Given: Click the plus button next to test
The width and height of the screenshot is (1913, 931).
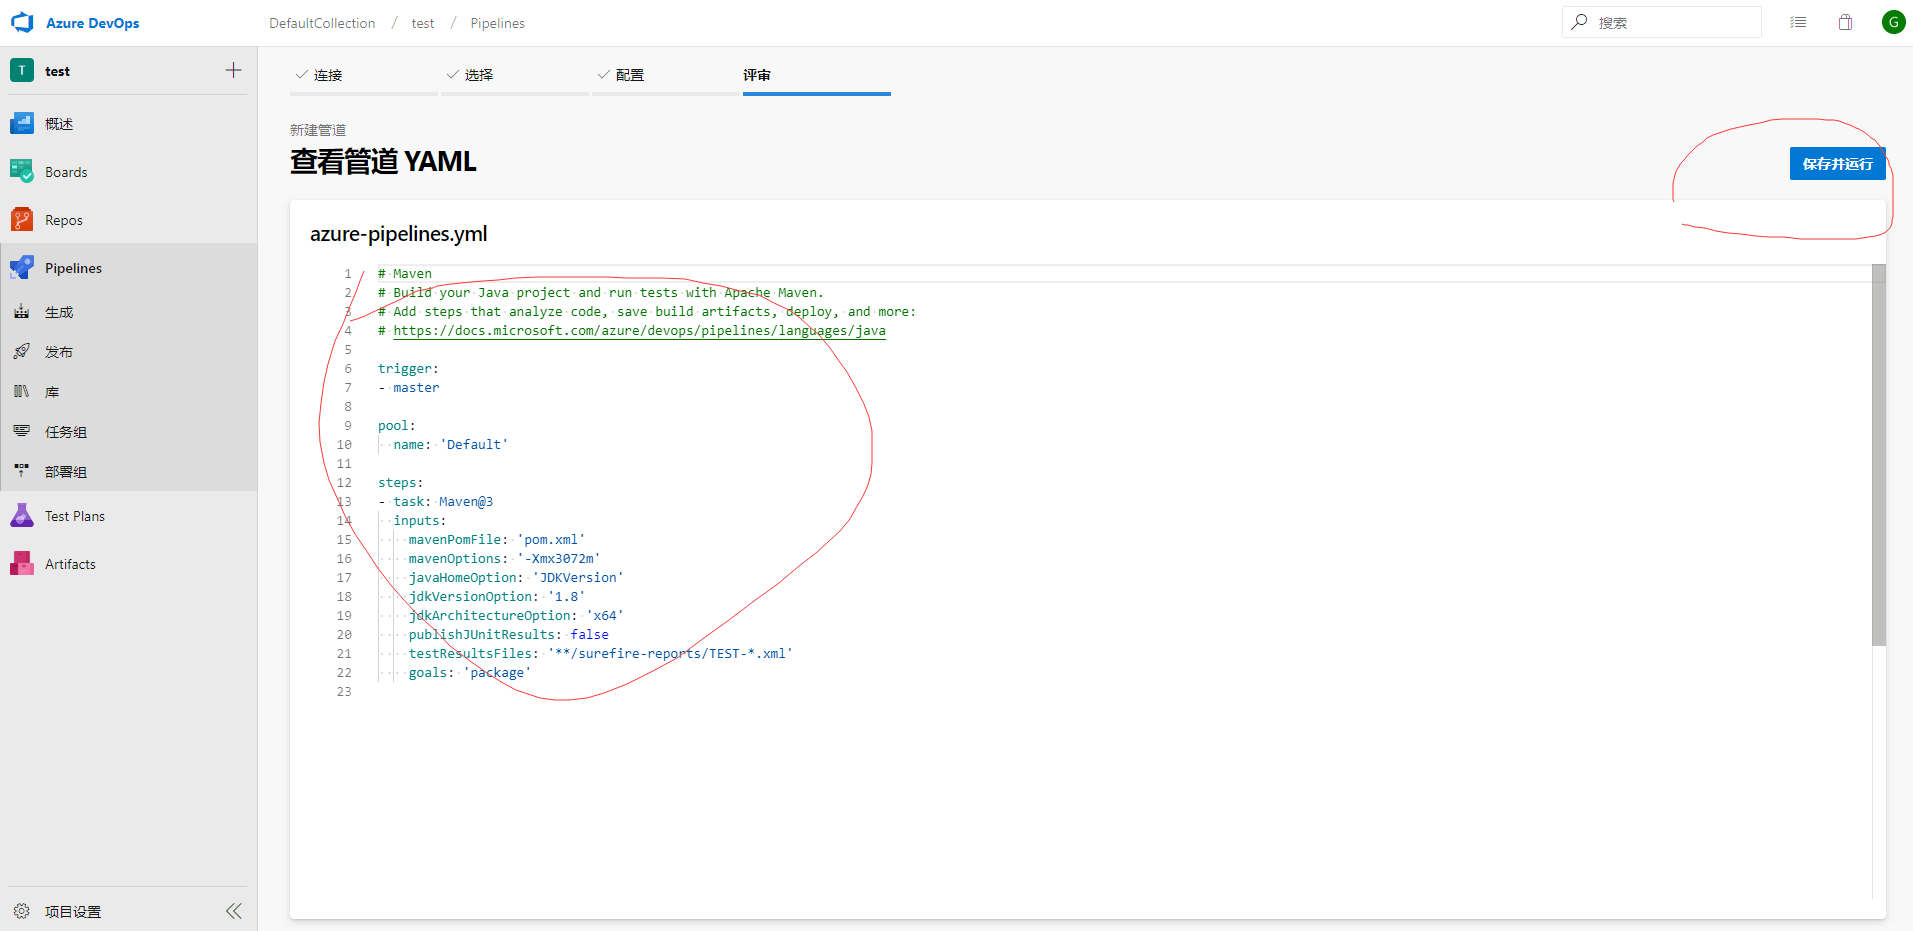Looking at the screenshot, I should [x=233, y=70].
